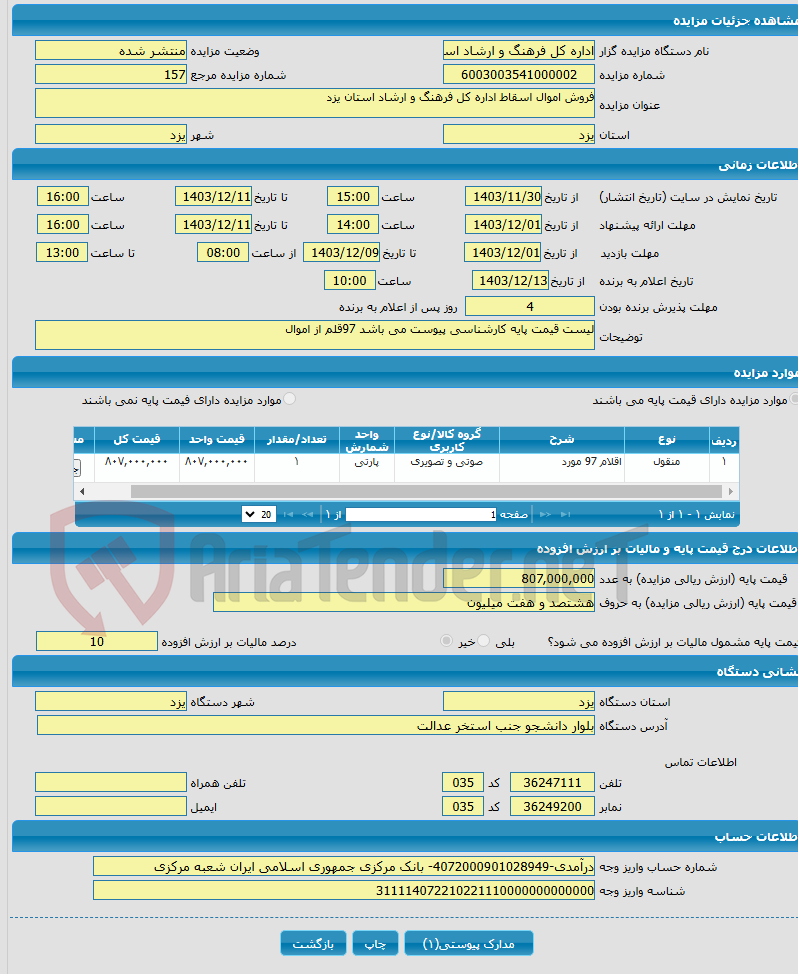Viewport: 798px width, 974px height.
Task: Click the منقول table cell
Action: tap(667, 467)
